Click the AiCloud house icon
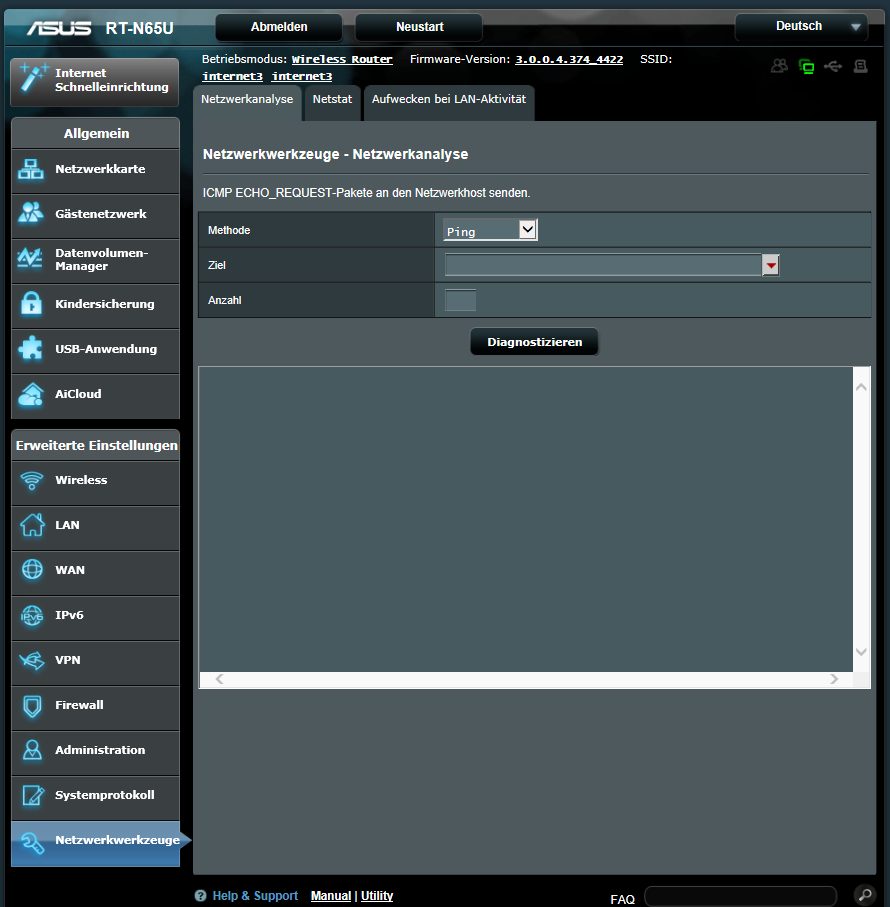 [31, 394]
